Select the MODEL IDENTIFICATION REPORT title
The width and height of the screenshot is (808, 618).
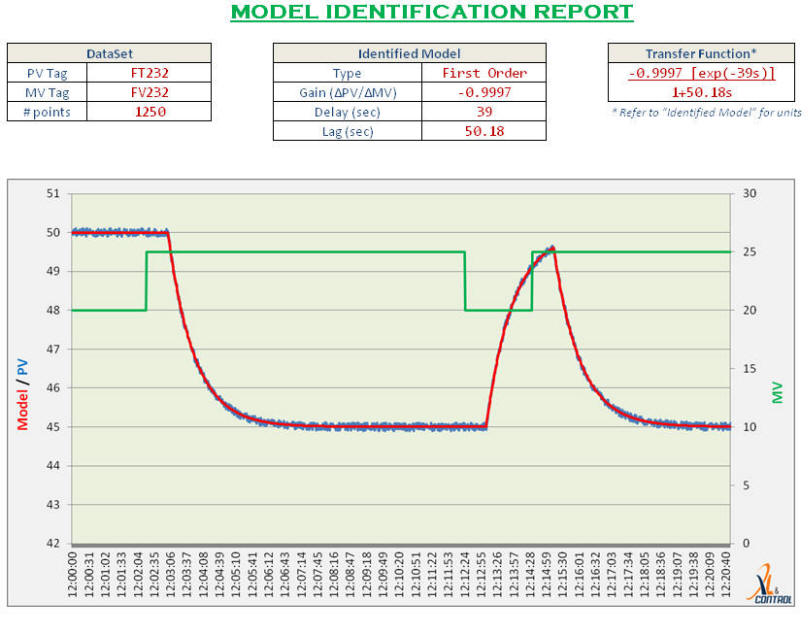[432, 12]
